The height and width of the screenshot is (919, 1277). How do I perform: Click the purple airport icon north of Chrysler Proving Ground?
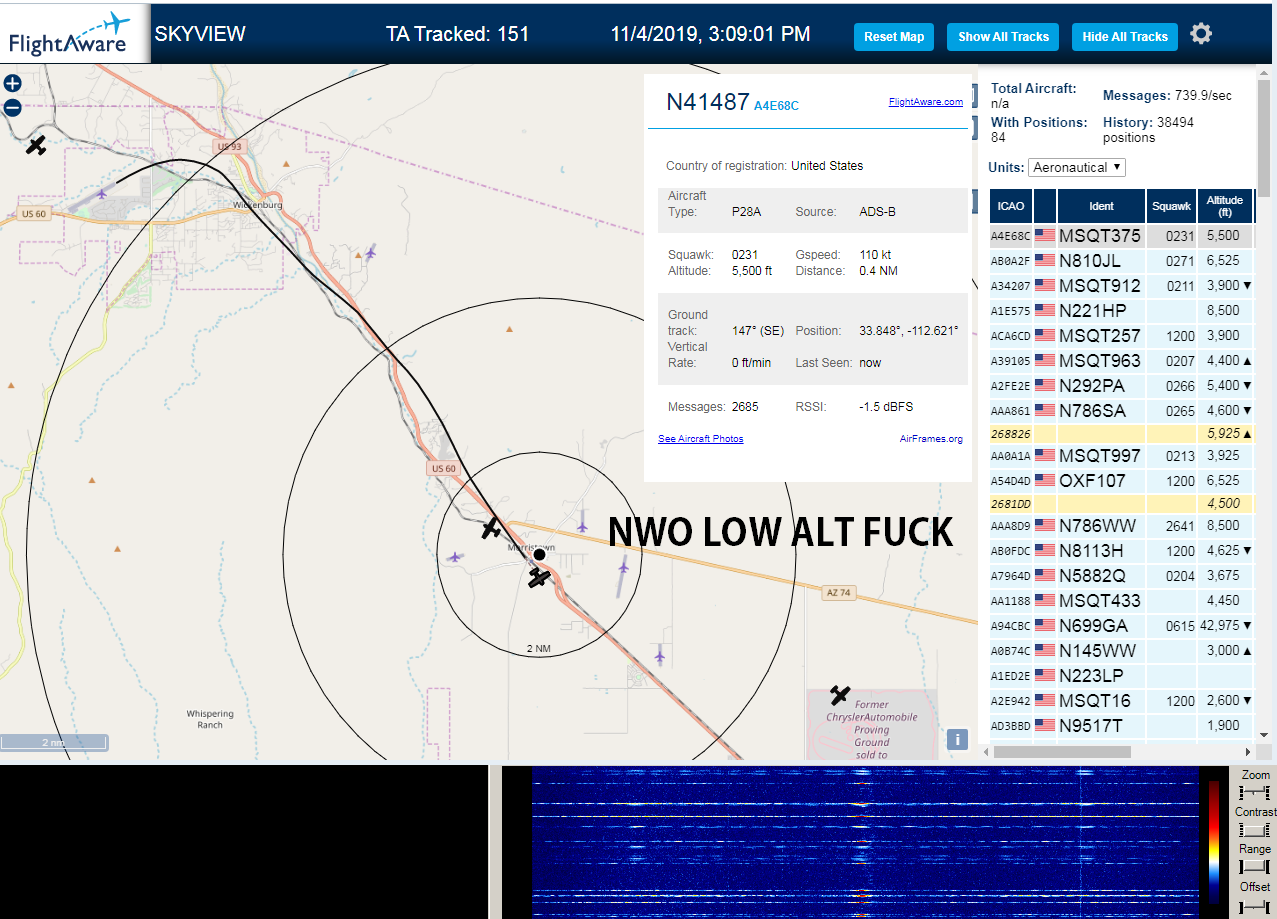coord(660,655)
